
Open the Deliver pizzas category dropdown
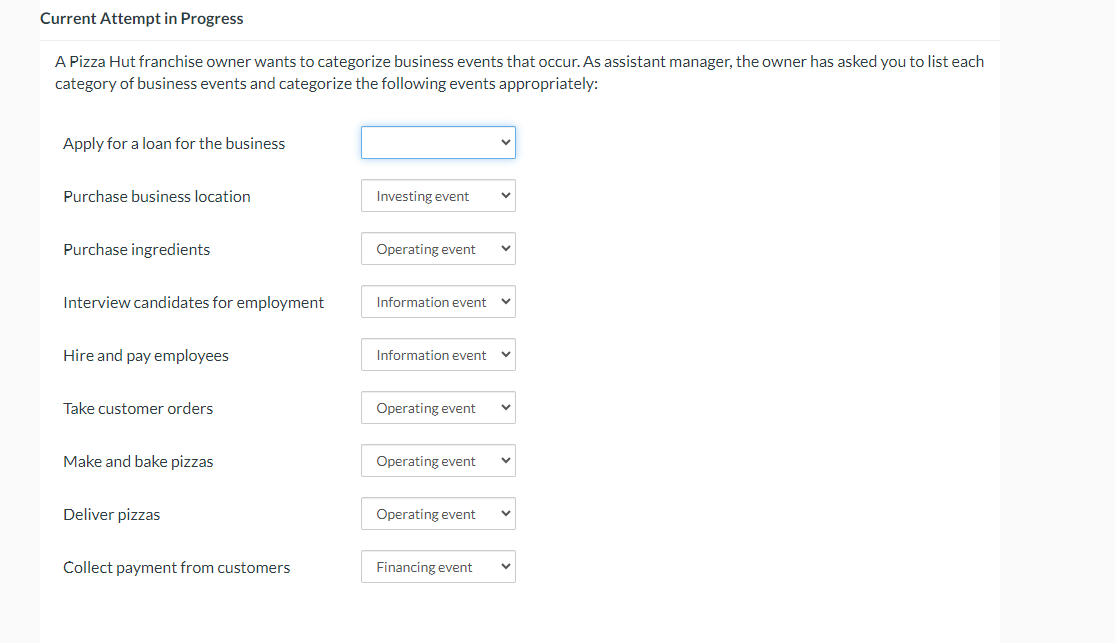tap(437, 513)
